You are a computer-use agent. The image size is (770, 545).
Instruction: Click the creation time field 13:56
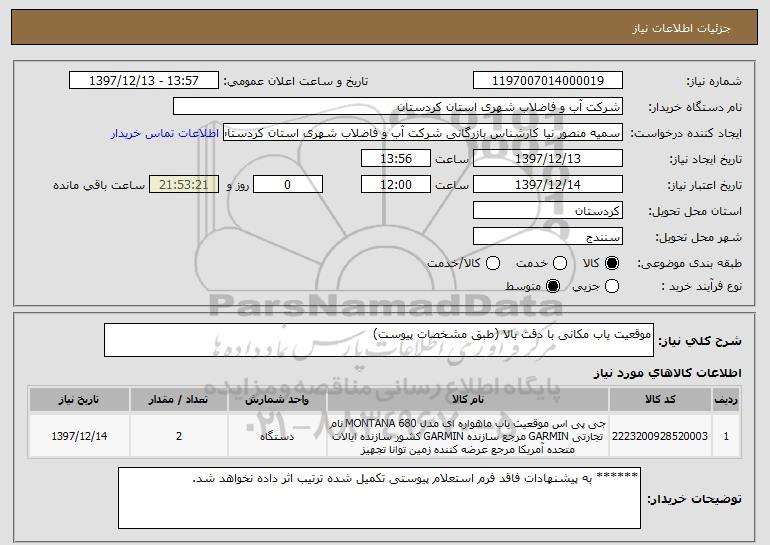(396, 159)
